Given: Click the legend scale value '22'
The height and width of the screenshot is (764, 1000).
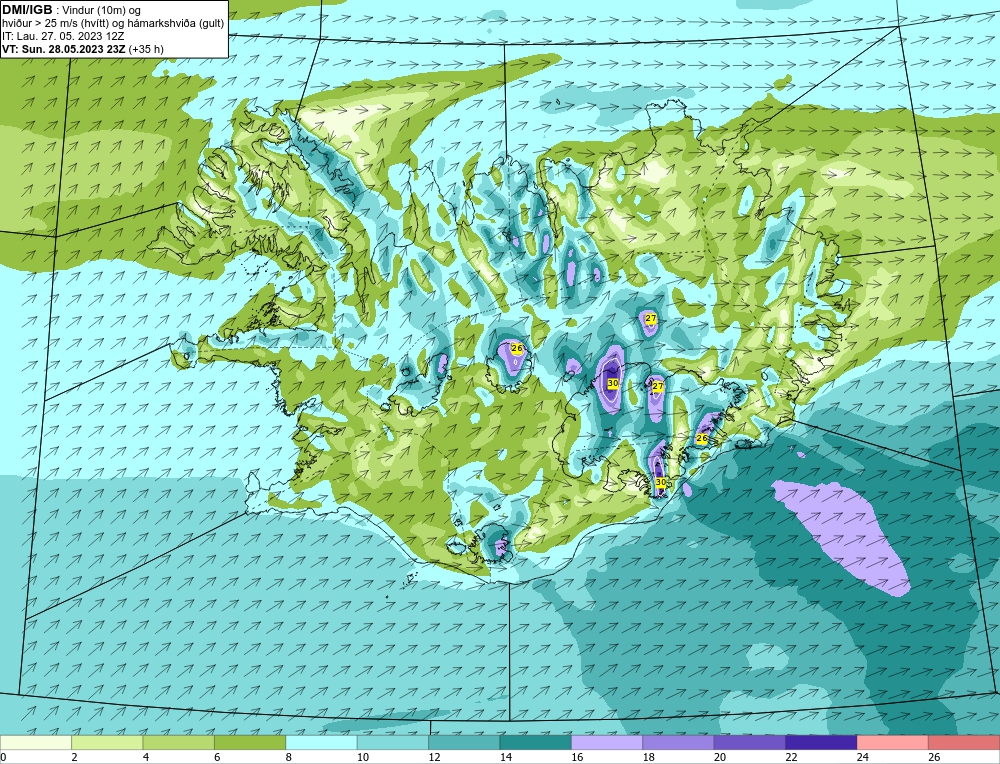Looking at the screenshot, I should coord(791,757).
